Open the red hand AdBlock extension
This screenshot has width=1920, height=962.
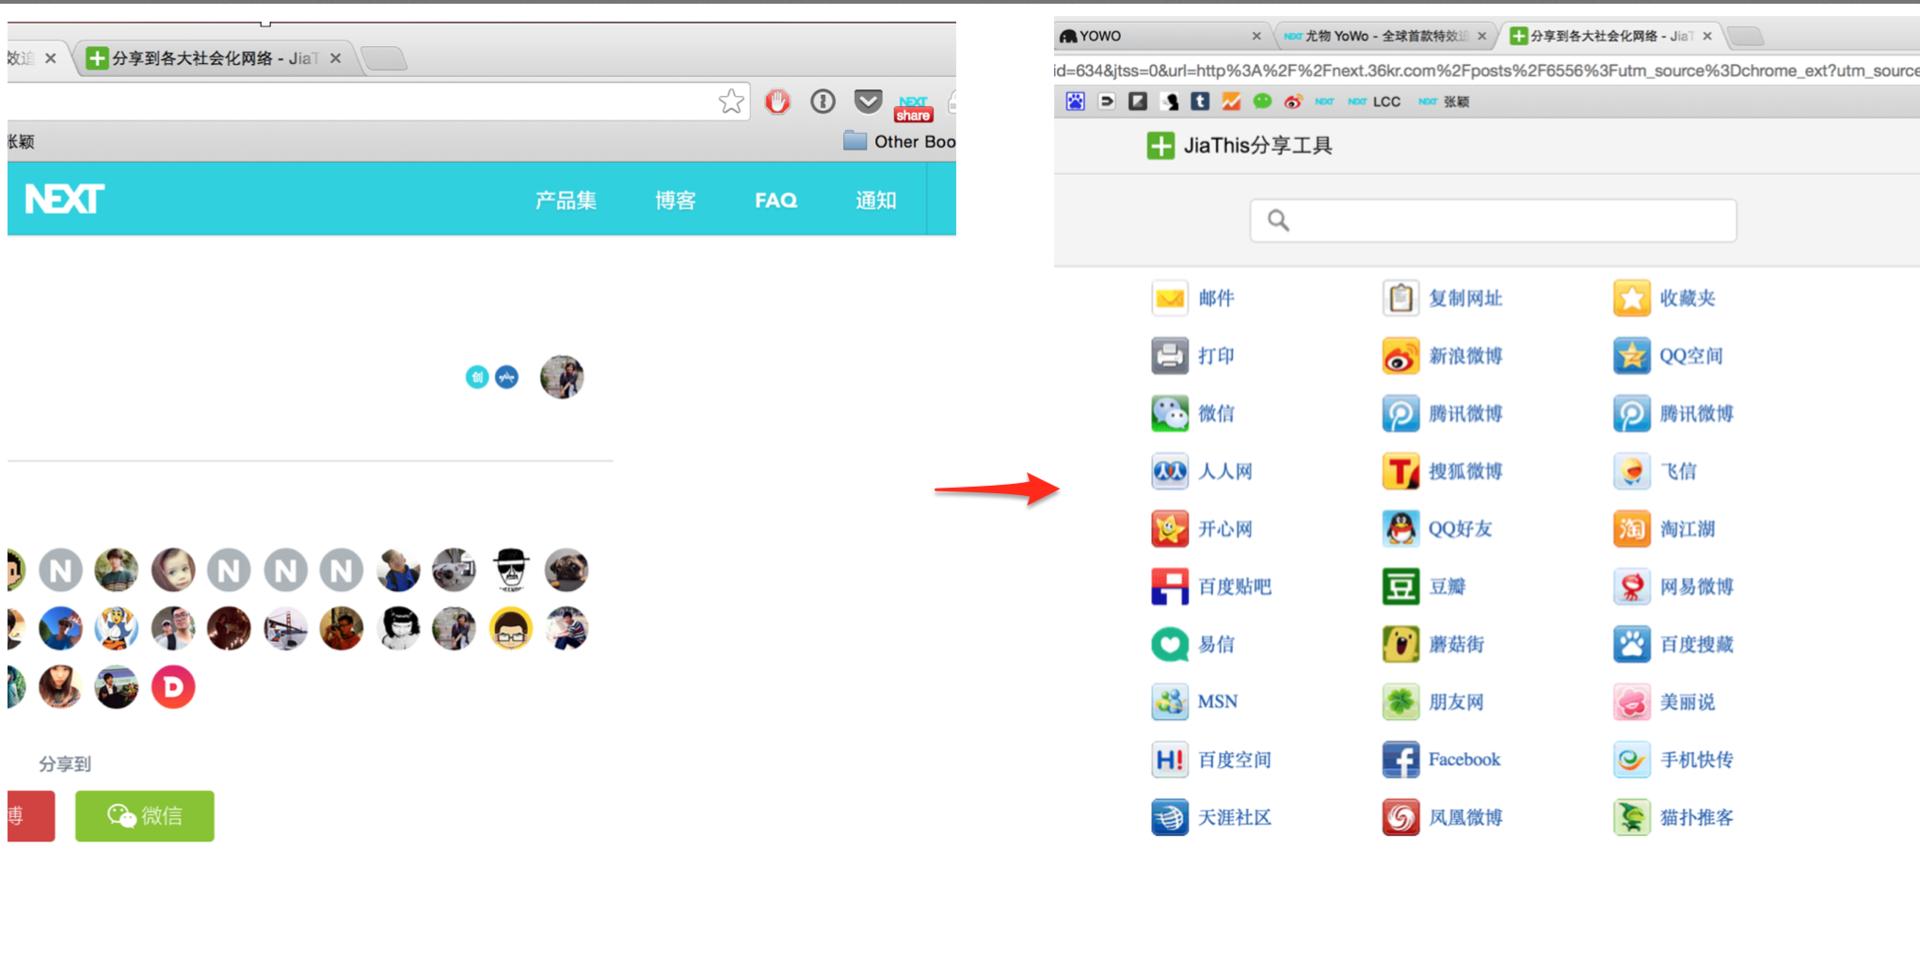click(778, 101)
